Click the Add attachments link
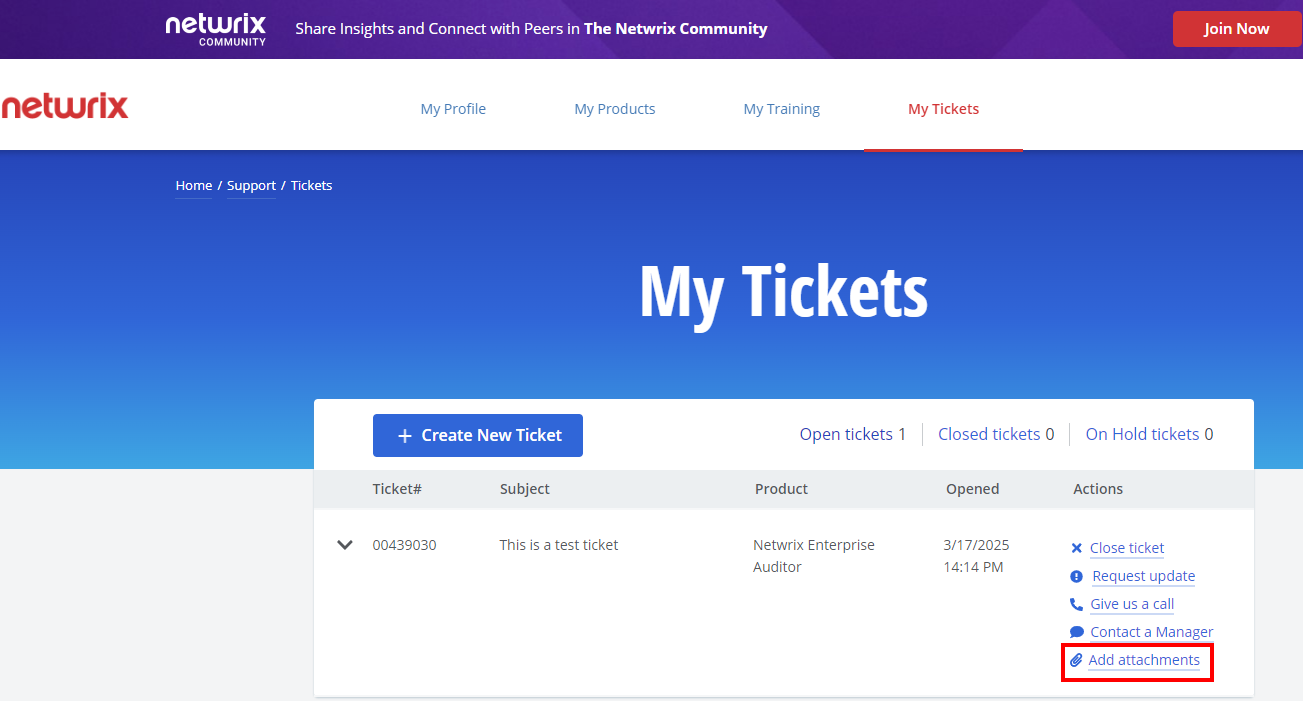Image resolution: width=1303 pixels, height=701 pixels. [1144, 660]
